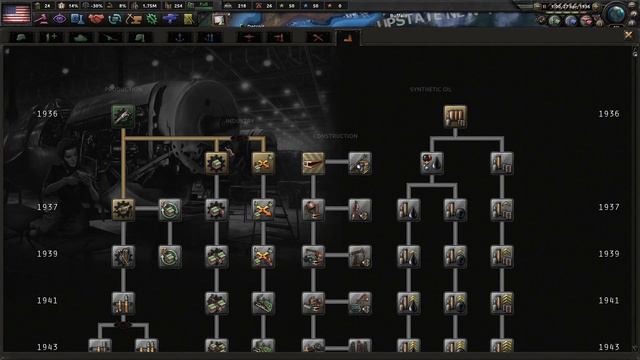Screen dimensions: 640x360
Task: Open the intelligence agency eye icon
Action: click(59, 19)
